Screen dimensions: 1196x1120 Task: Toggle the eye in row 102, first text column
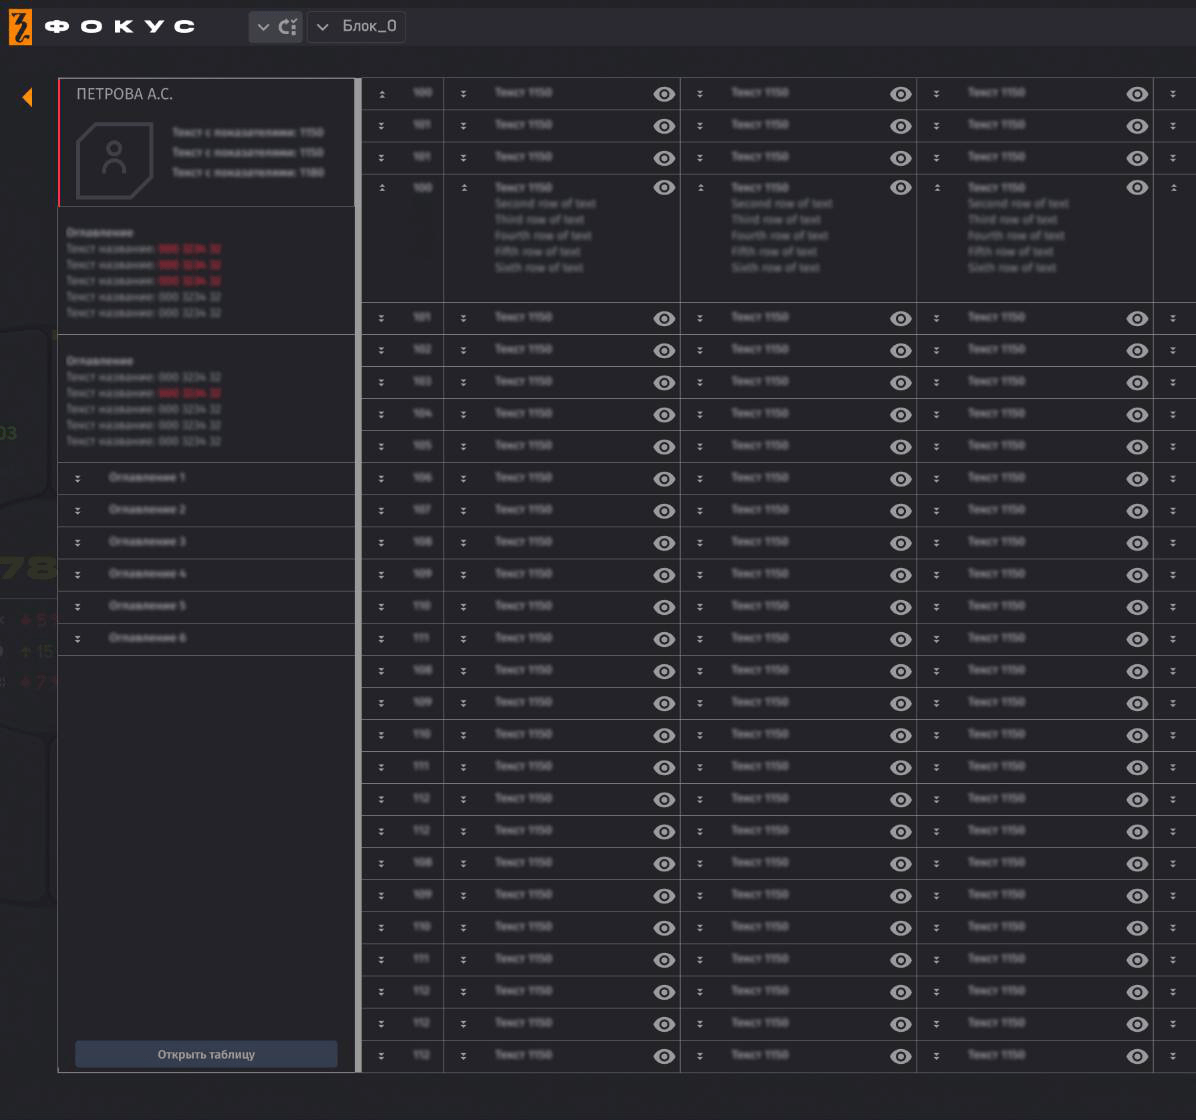[x=664, y=350]
